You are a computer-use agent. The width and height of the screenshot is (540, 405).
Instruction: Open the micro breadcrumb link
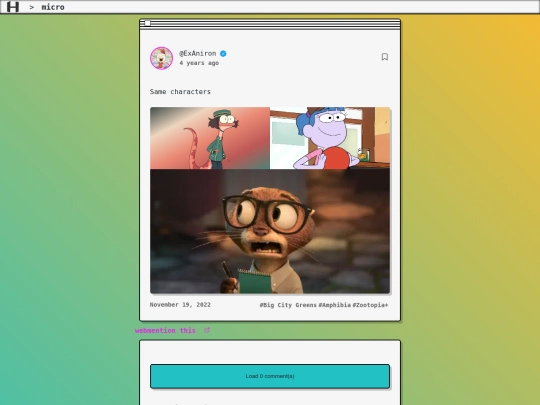(53, 7)
